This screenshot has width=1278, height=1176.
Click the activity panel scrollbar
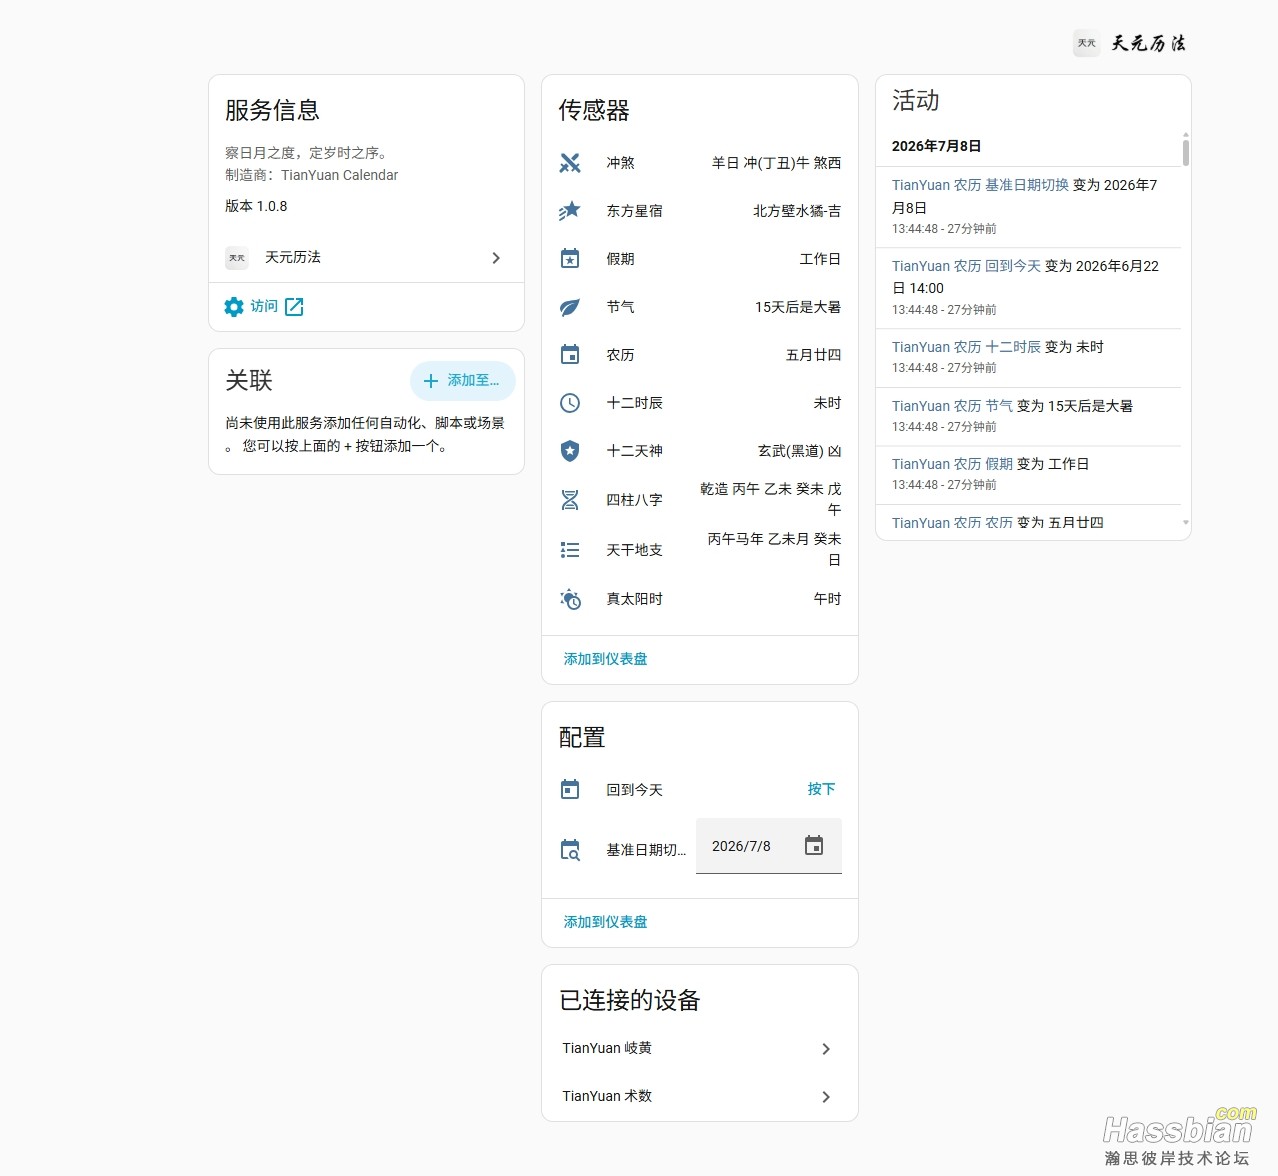(x=1186, y=152)
